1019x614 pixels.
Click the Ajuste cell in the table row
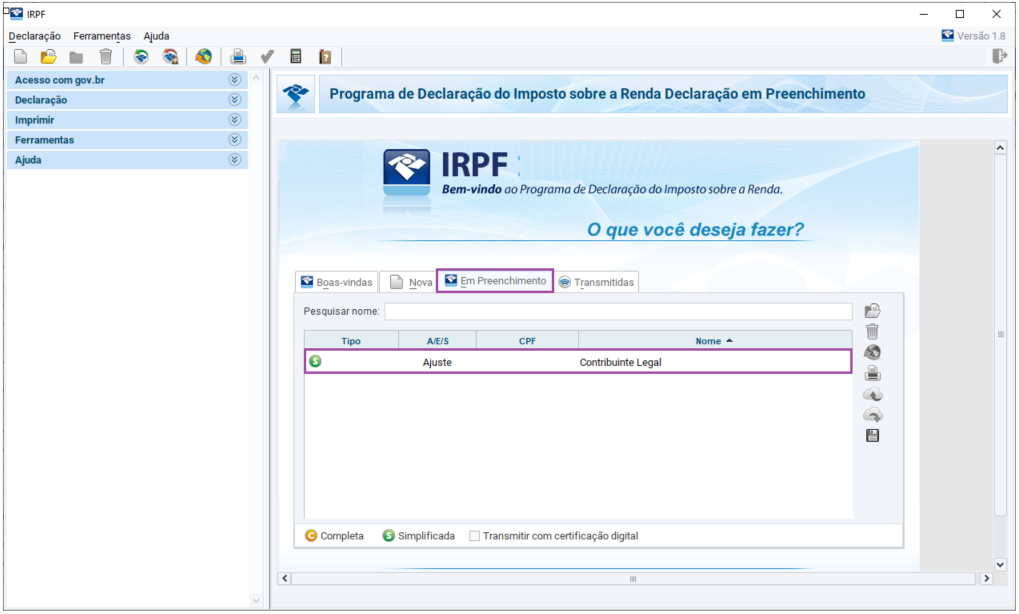coord(437,363)
